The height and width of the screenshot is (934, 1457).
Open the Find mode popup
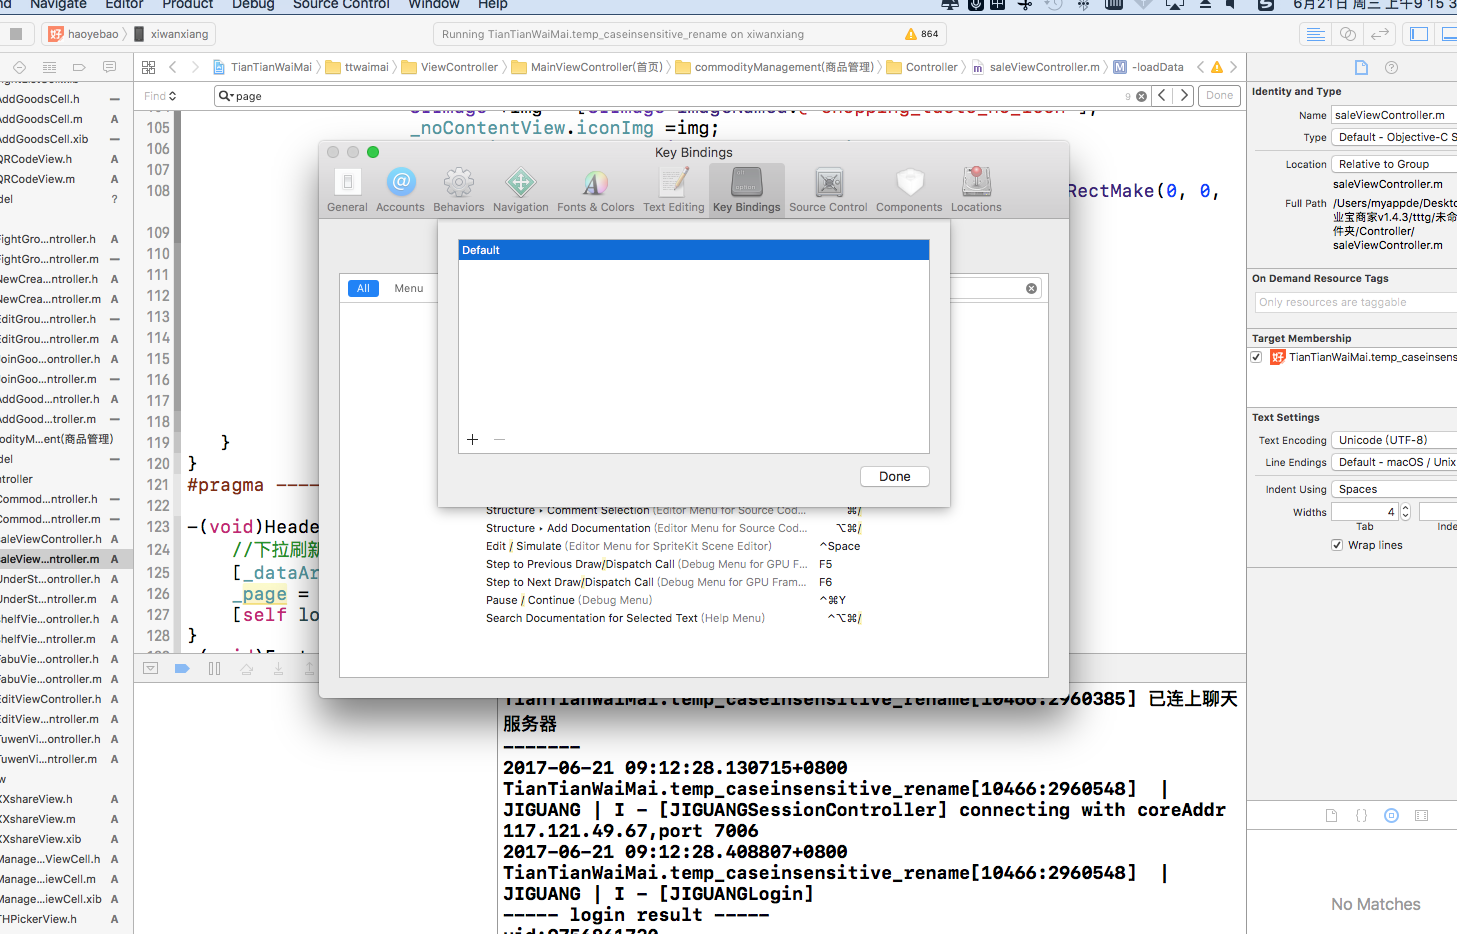point(160,96)
